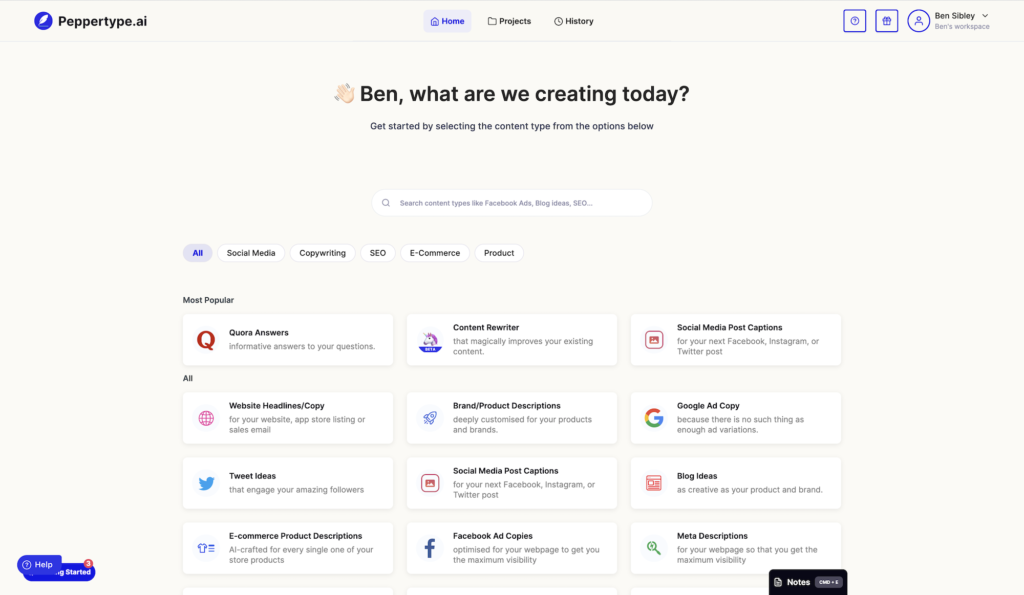The width and height of the screenshot is (1024, 595).
Task: Click the Content Rewriter unicorn icon
Action: [x=430, y=340]
